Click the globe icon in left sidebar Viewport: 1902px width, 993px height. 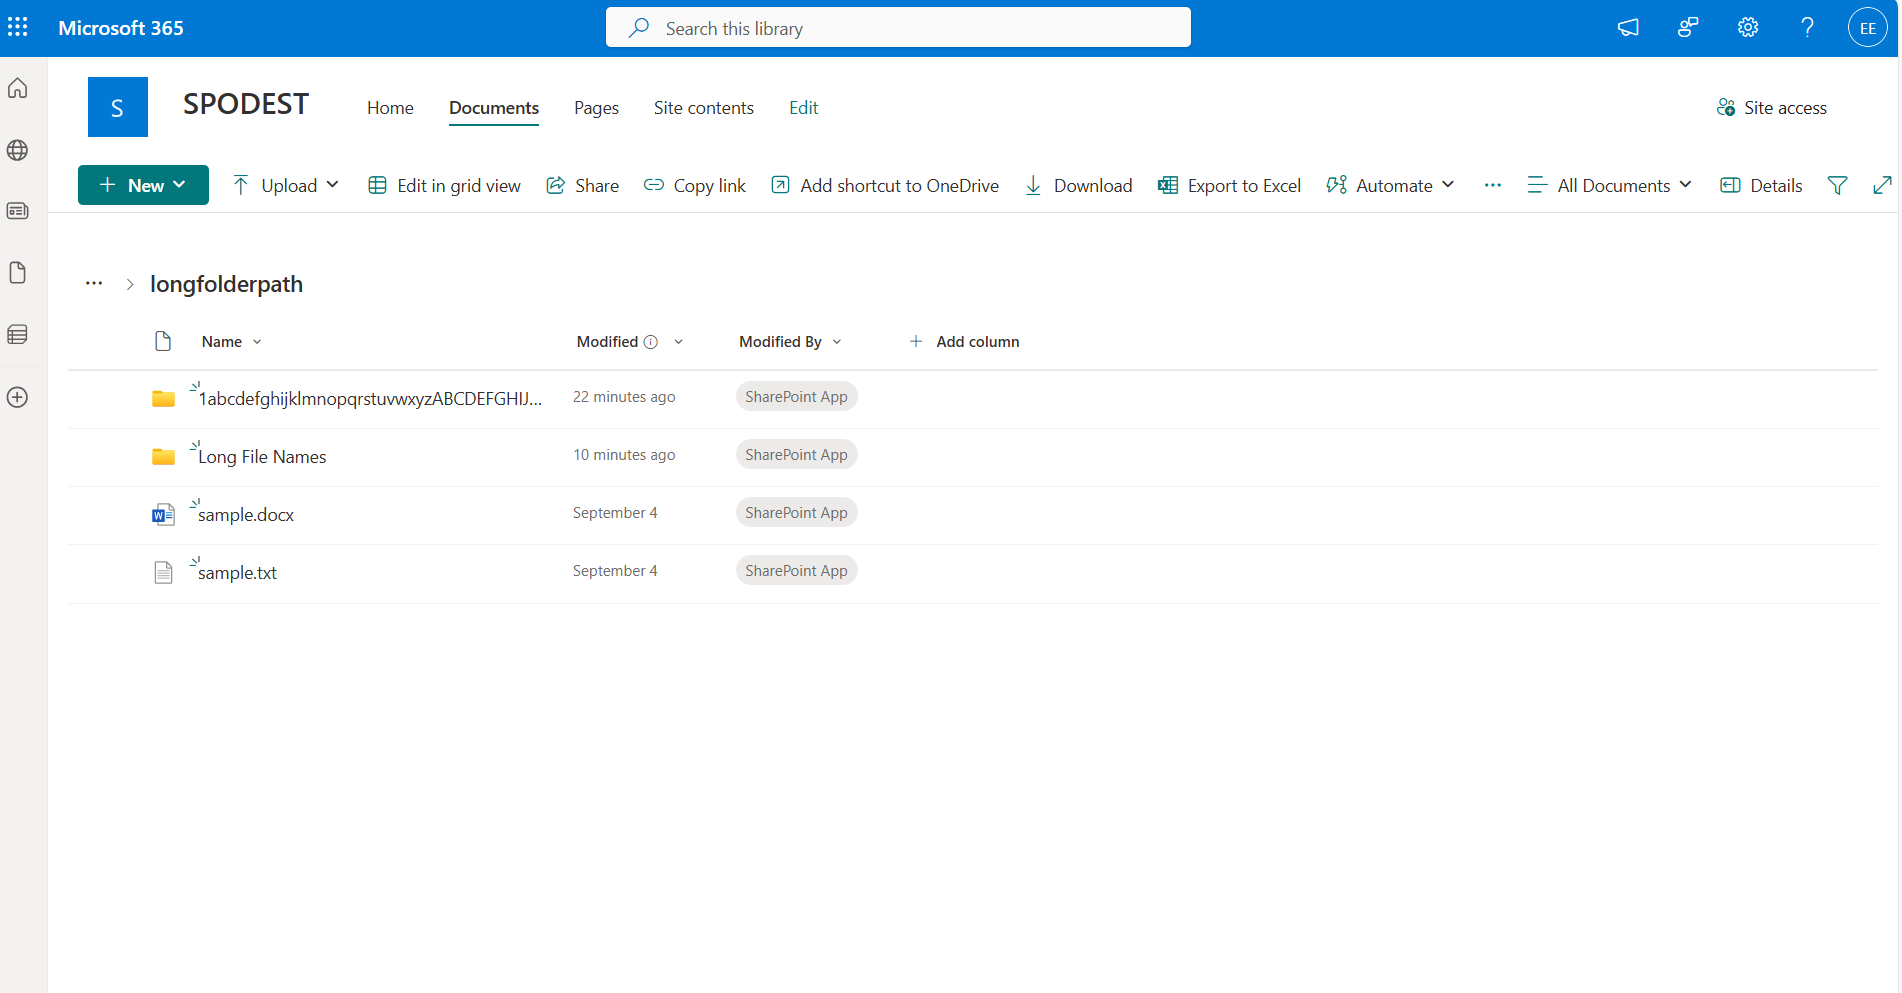18,150
